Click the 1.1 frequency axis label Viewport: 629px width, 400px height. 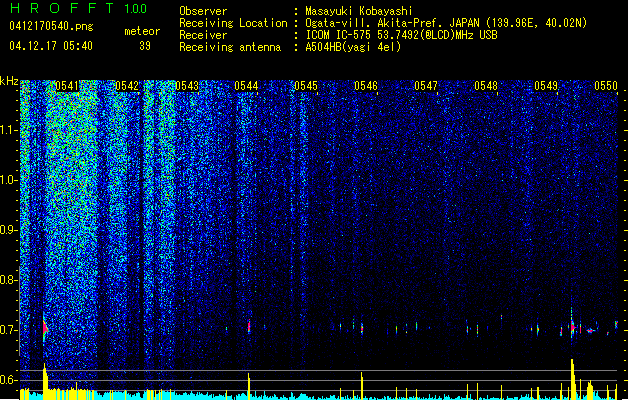(x=9, y=130)
